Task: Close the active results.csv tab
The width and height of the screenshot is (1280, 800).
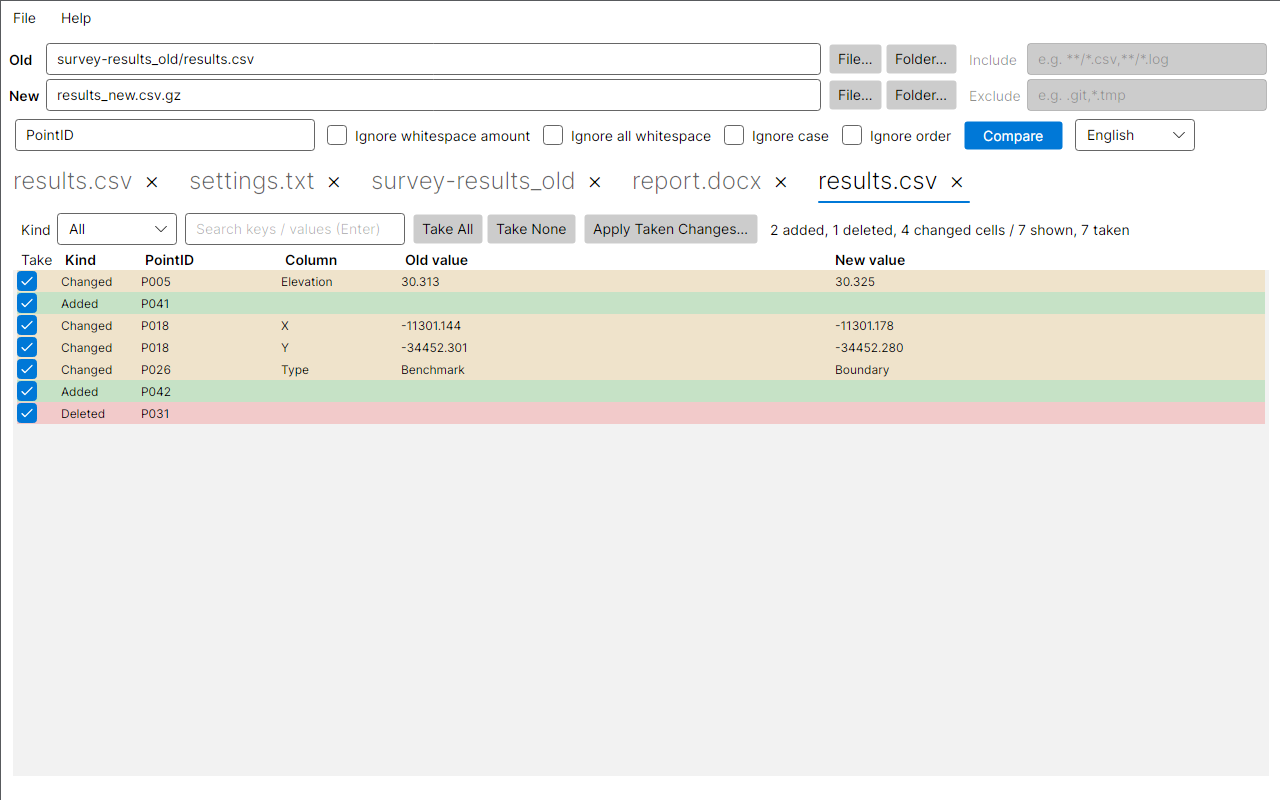Action: pos(957,182)
